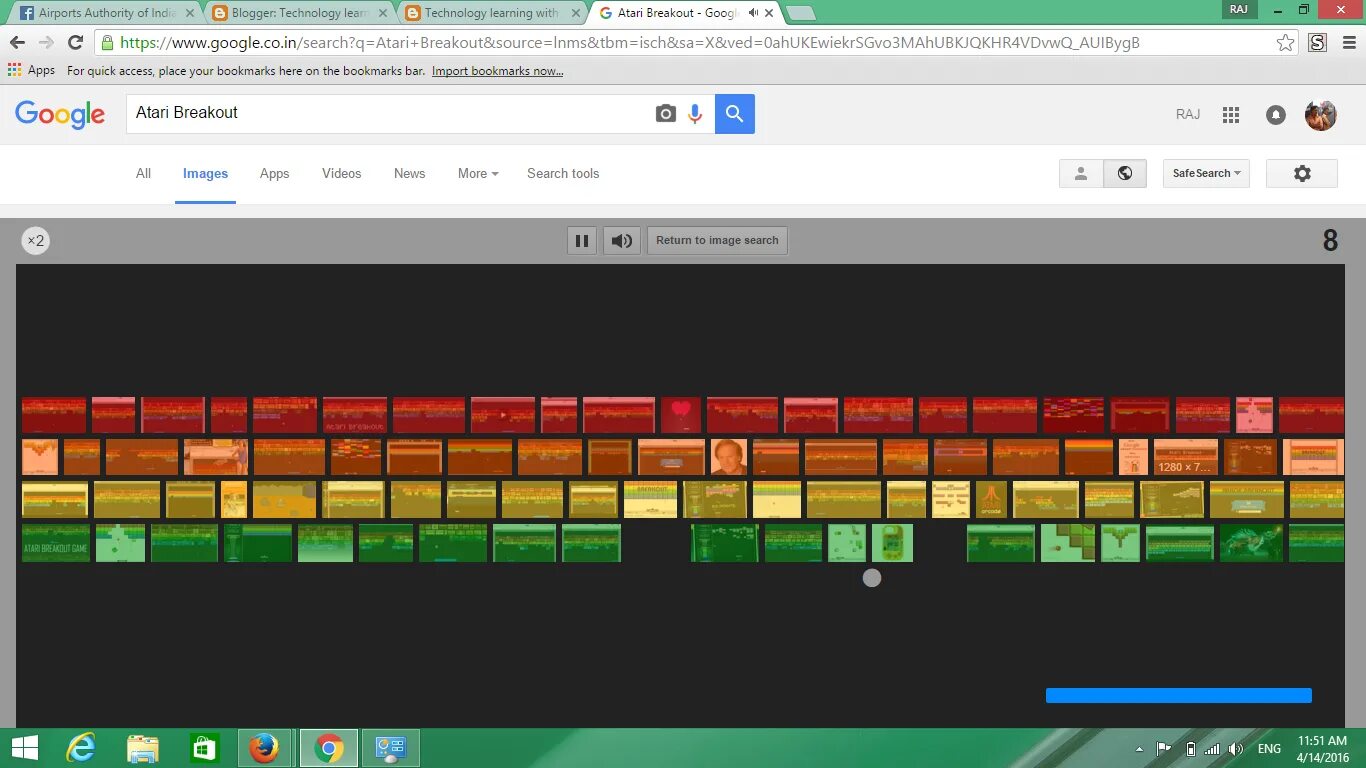
Task: Open the account profile picture
Action: pyautogui.click(x=1321, y=115)
